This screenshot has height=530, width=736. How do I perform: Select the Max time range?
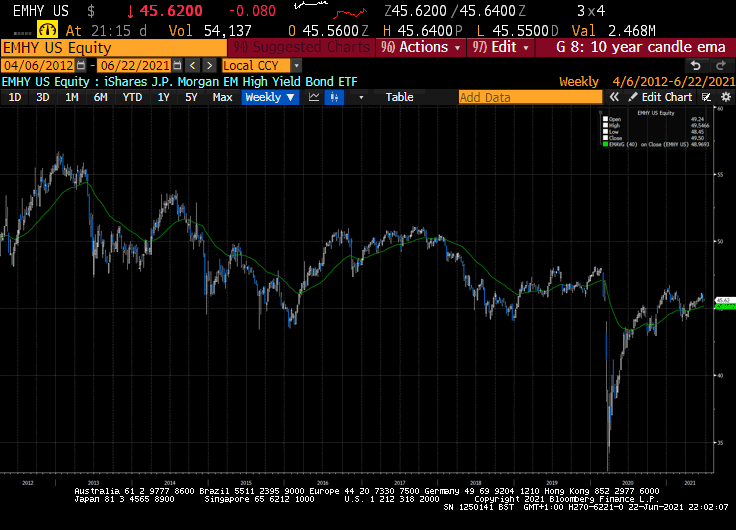click(222, 97)
